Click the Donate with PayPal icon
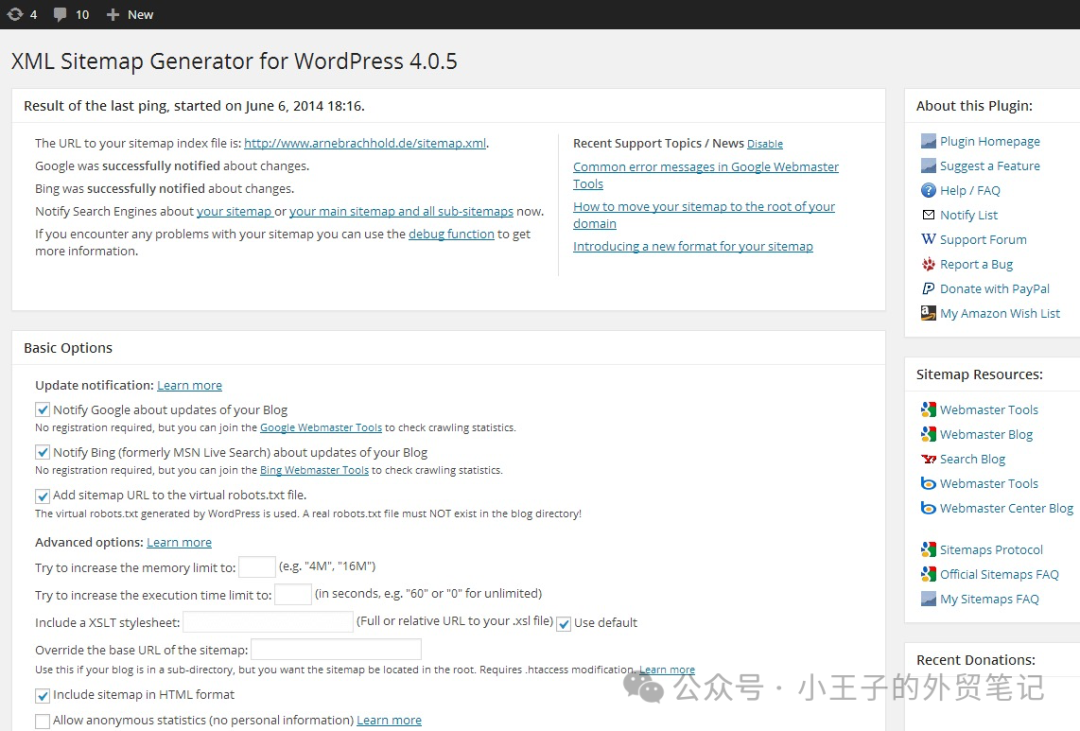This screenshot has width=1080, height=731. 928,289
